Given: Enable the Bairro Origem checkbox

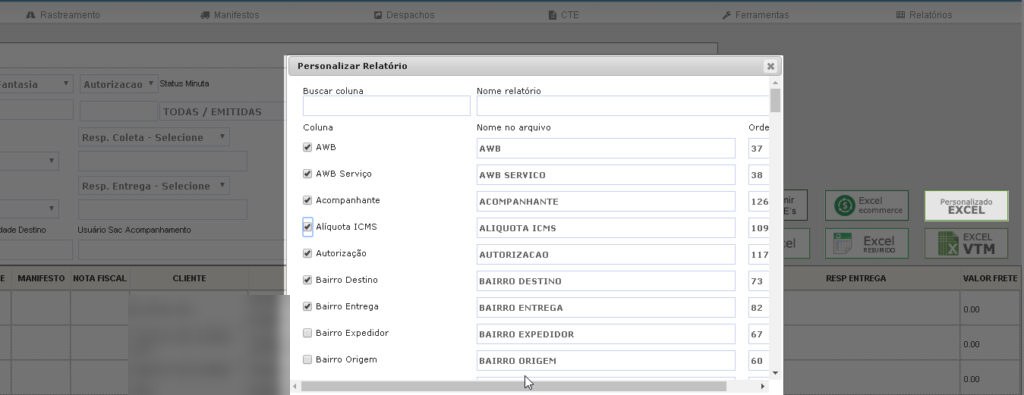Looking at the screenshot, I should pyautogui.click(x=307, y=360).
